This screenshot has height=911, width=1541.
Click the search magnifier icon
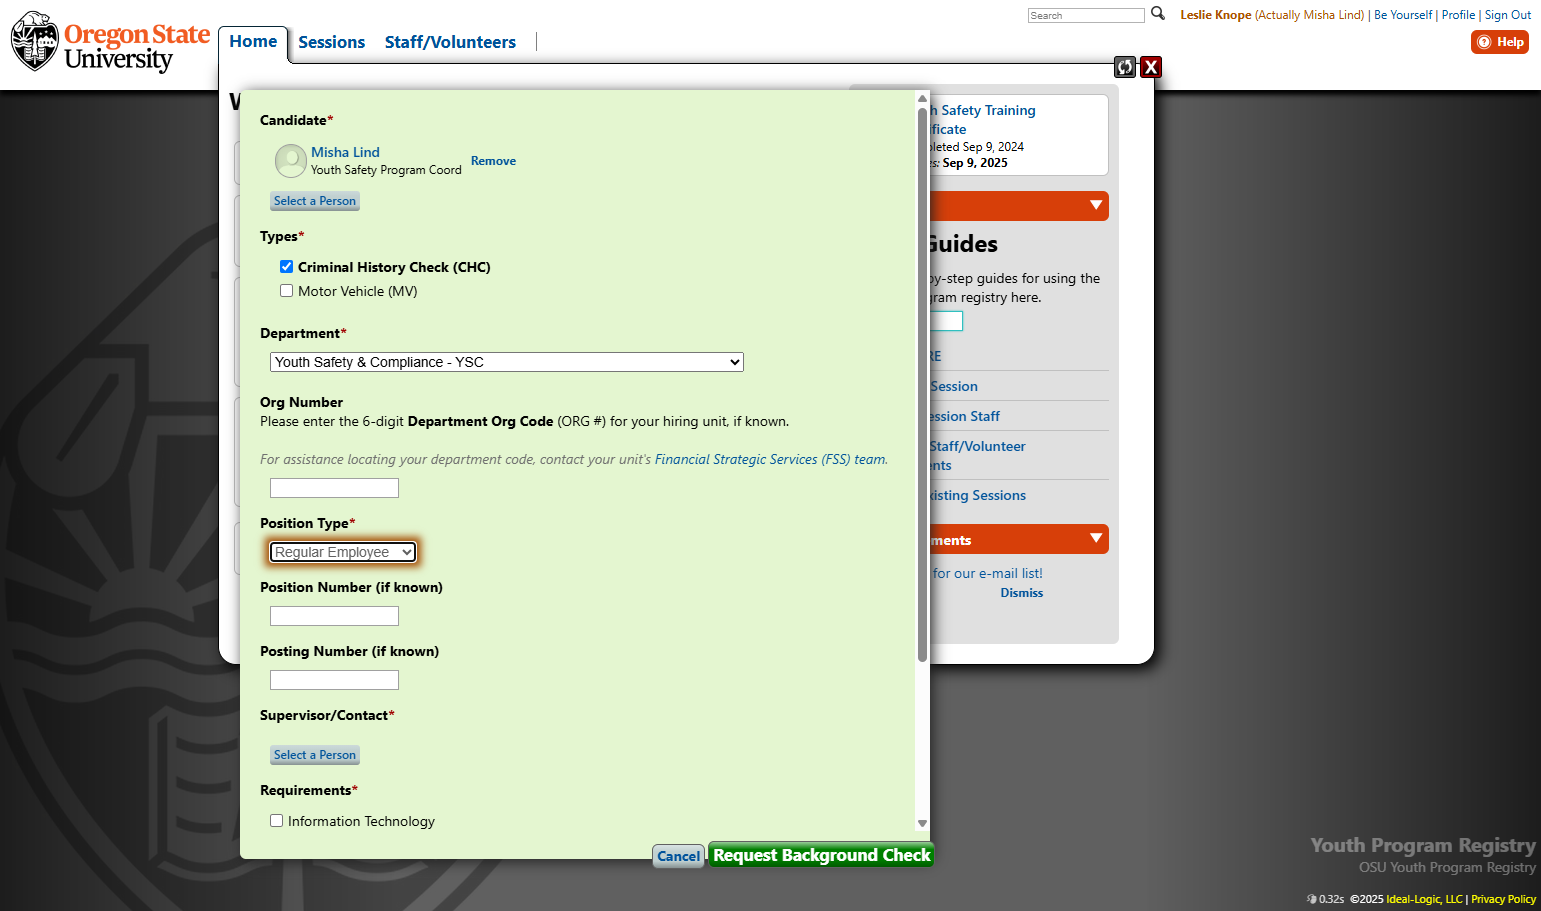(x=1158, y=14)
